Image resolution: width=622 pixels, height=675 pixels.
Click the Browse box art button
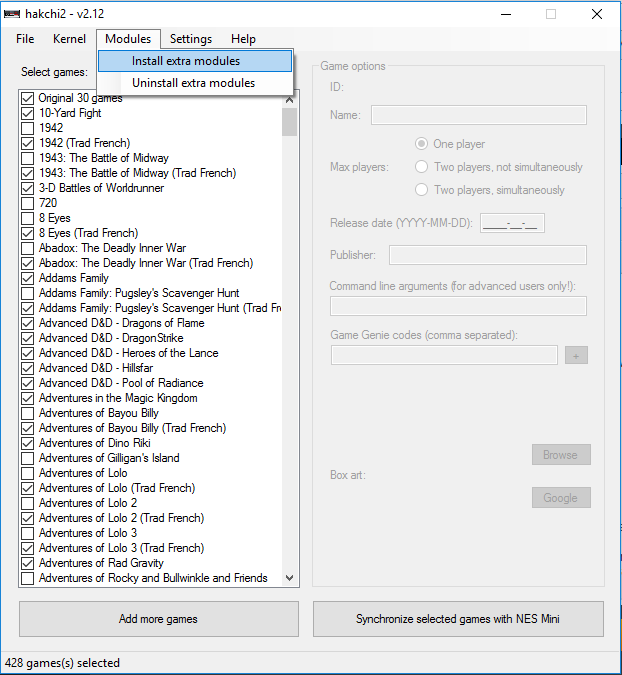[x=561, y=455]
